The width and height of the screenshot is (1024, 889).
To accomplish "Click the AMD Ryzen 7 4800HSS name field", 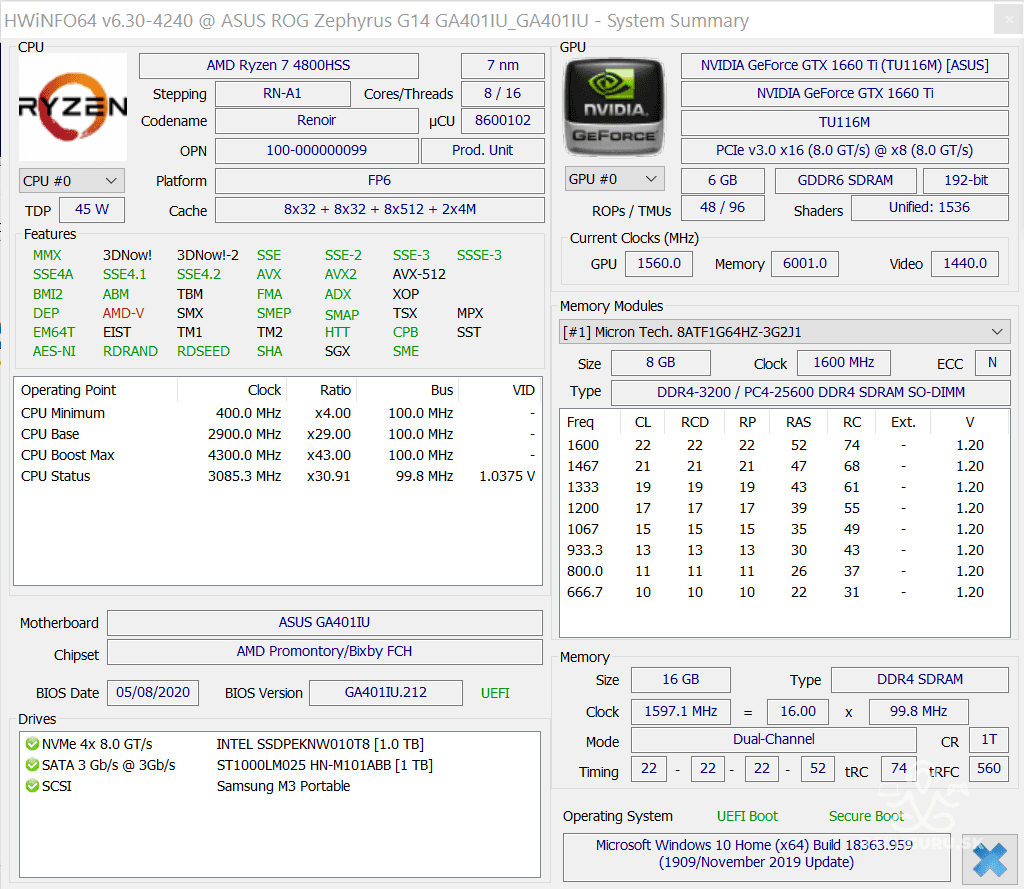I will [x=279, y=65].
